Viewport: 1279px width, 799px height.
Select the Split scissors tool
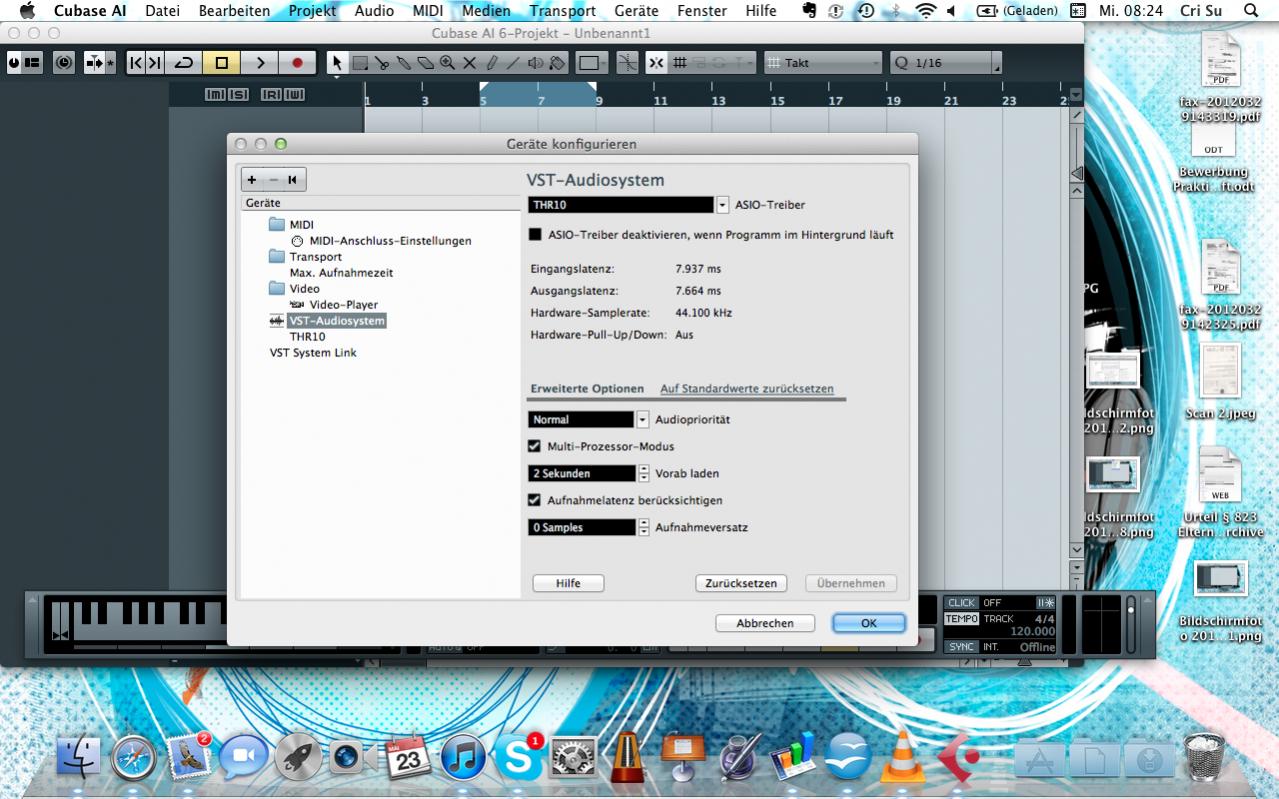tap(382, 63)
